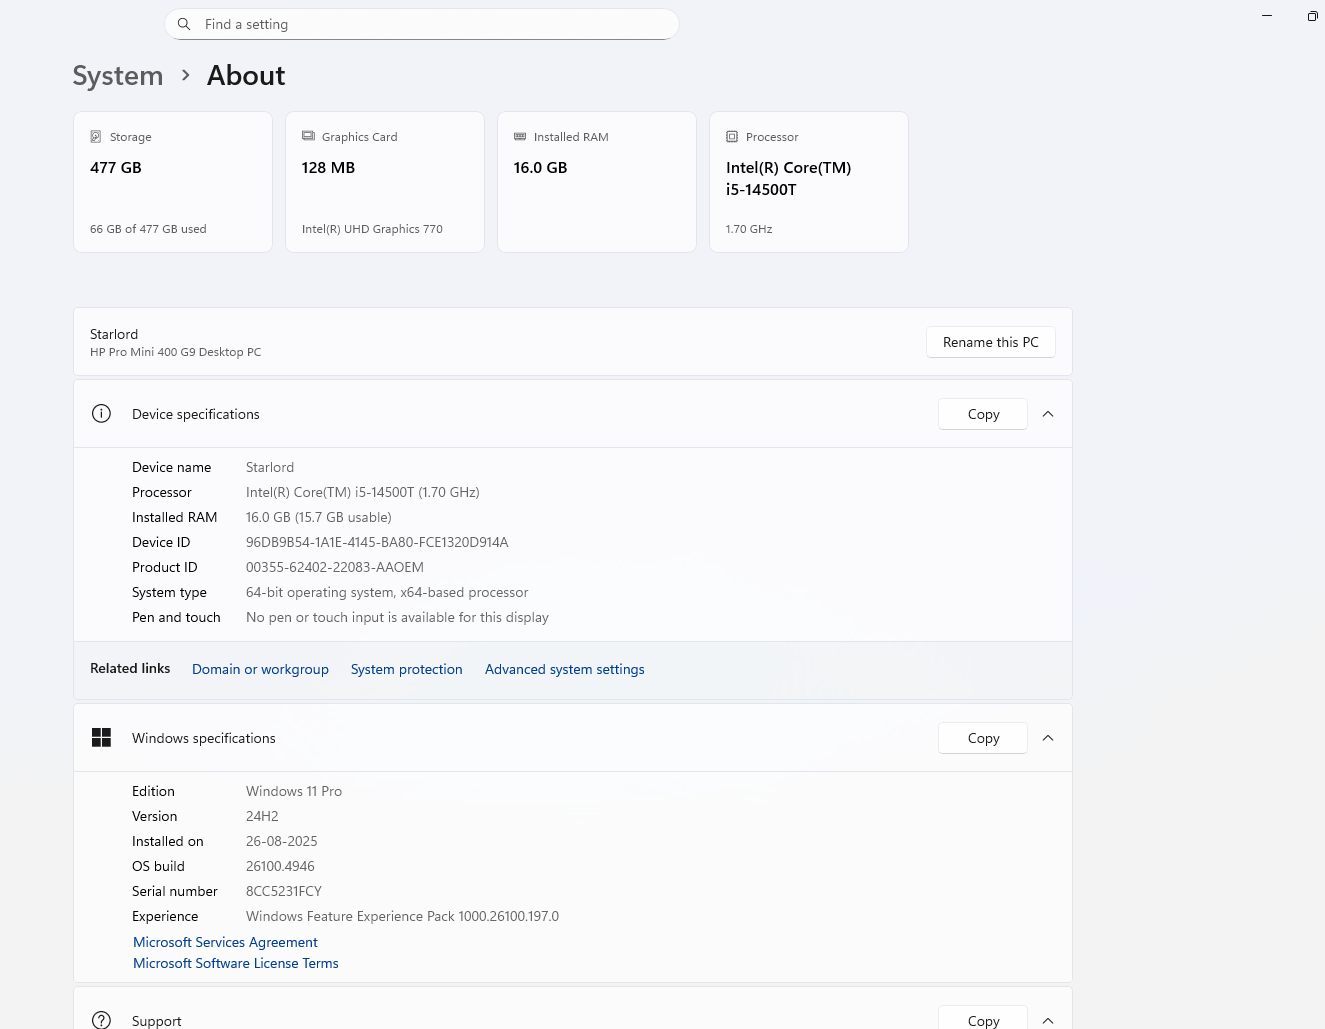Open Microsoft Services Agreement link

(x=225, y=942)
